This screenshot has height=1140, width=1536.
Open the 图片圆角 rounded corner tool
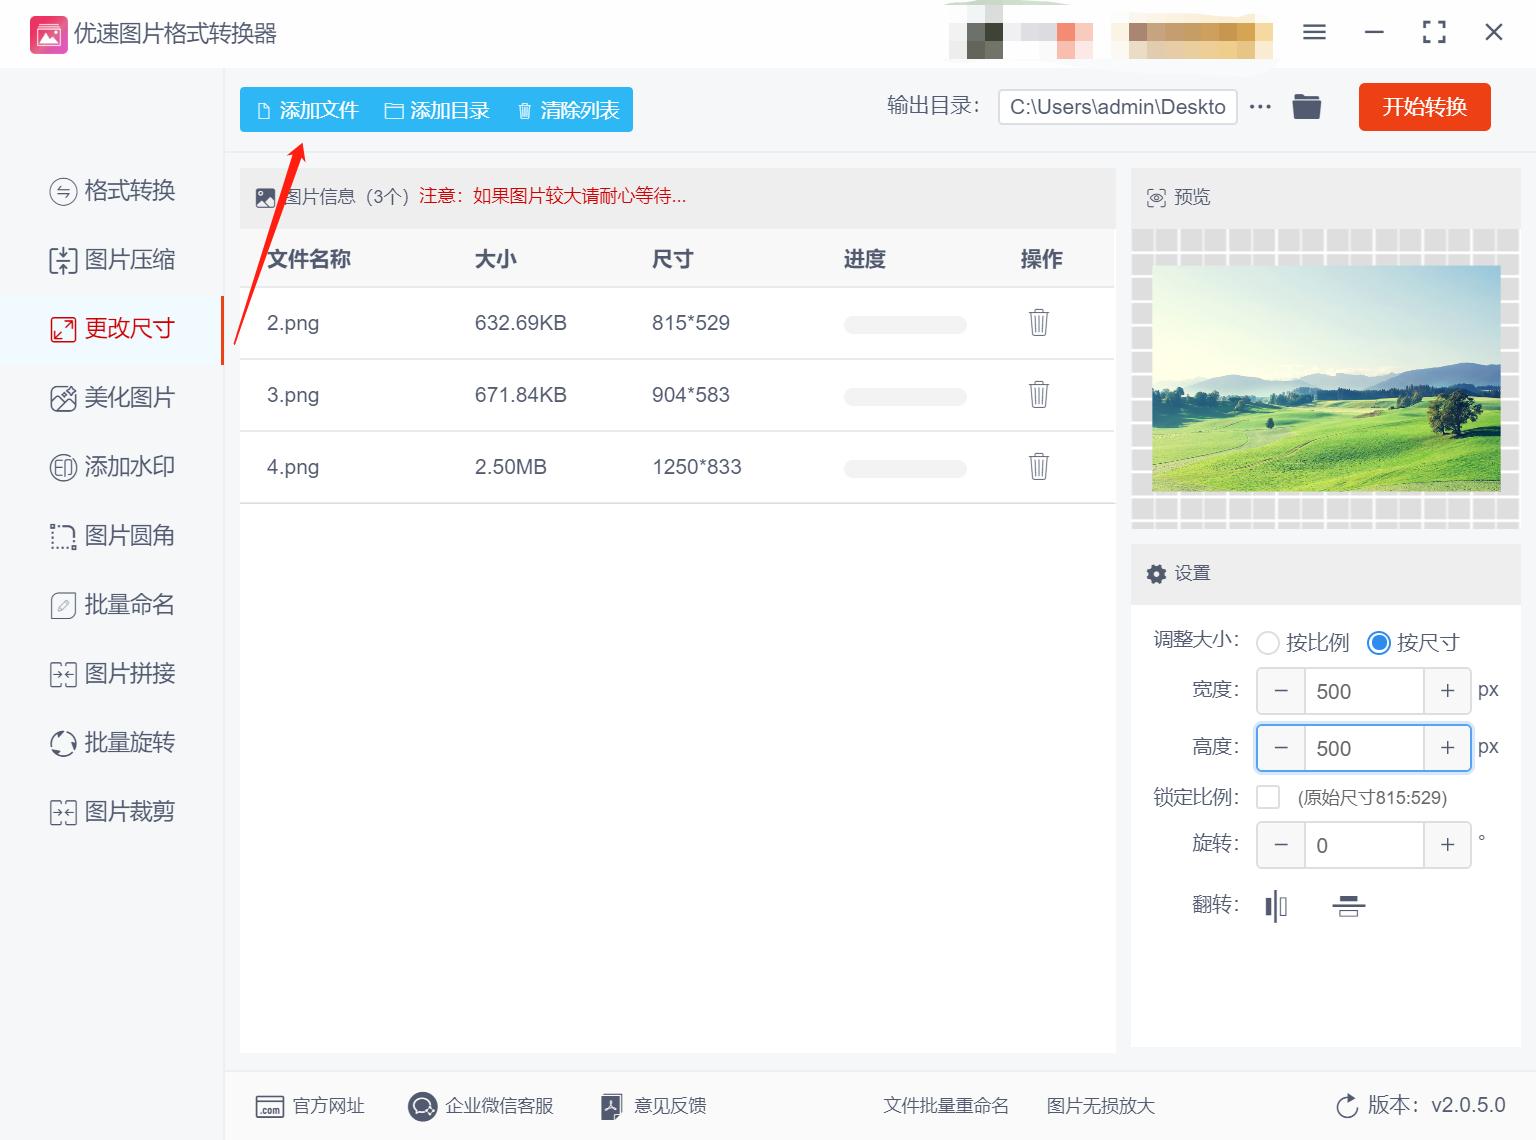[x=113, y=536]
